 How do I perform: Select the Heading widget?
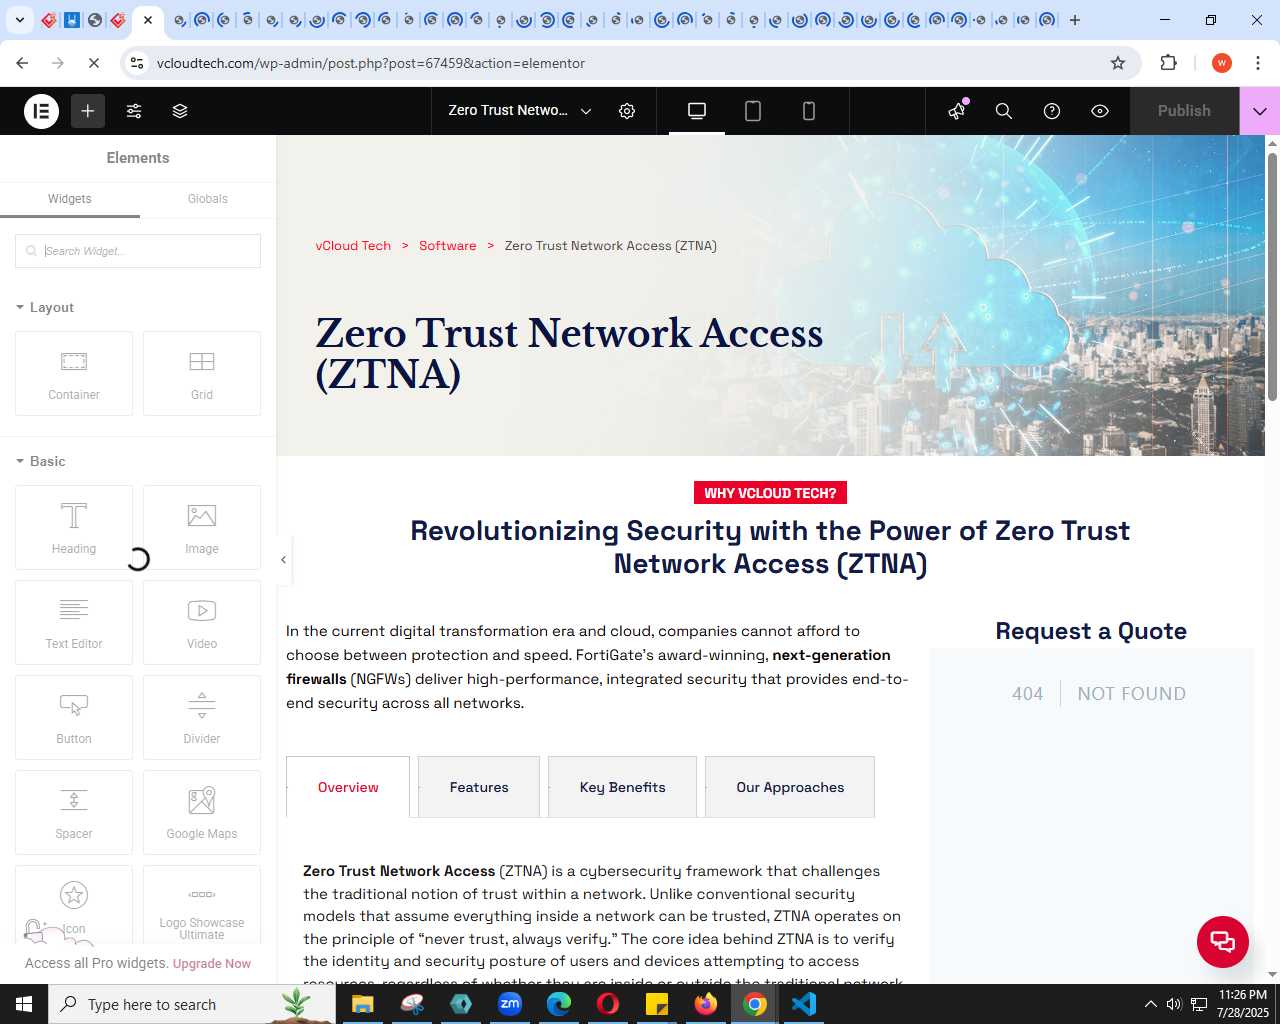[74, 527]
